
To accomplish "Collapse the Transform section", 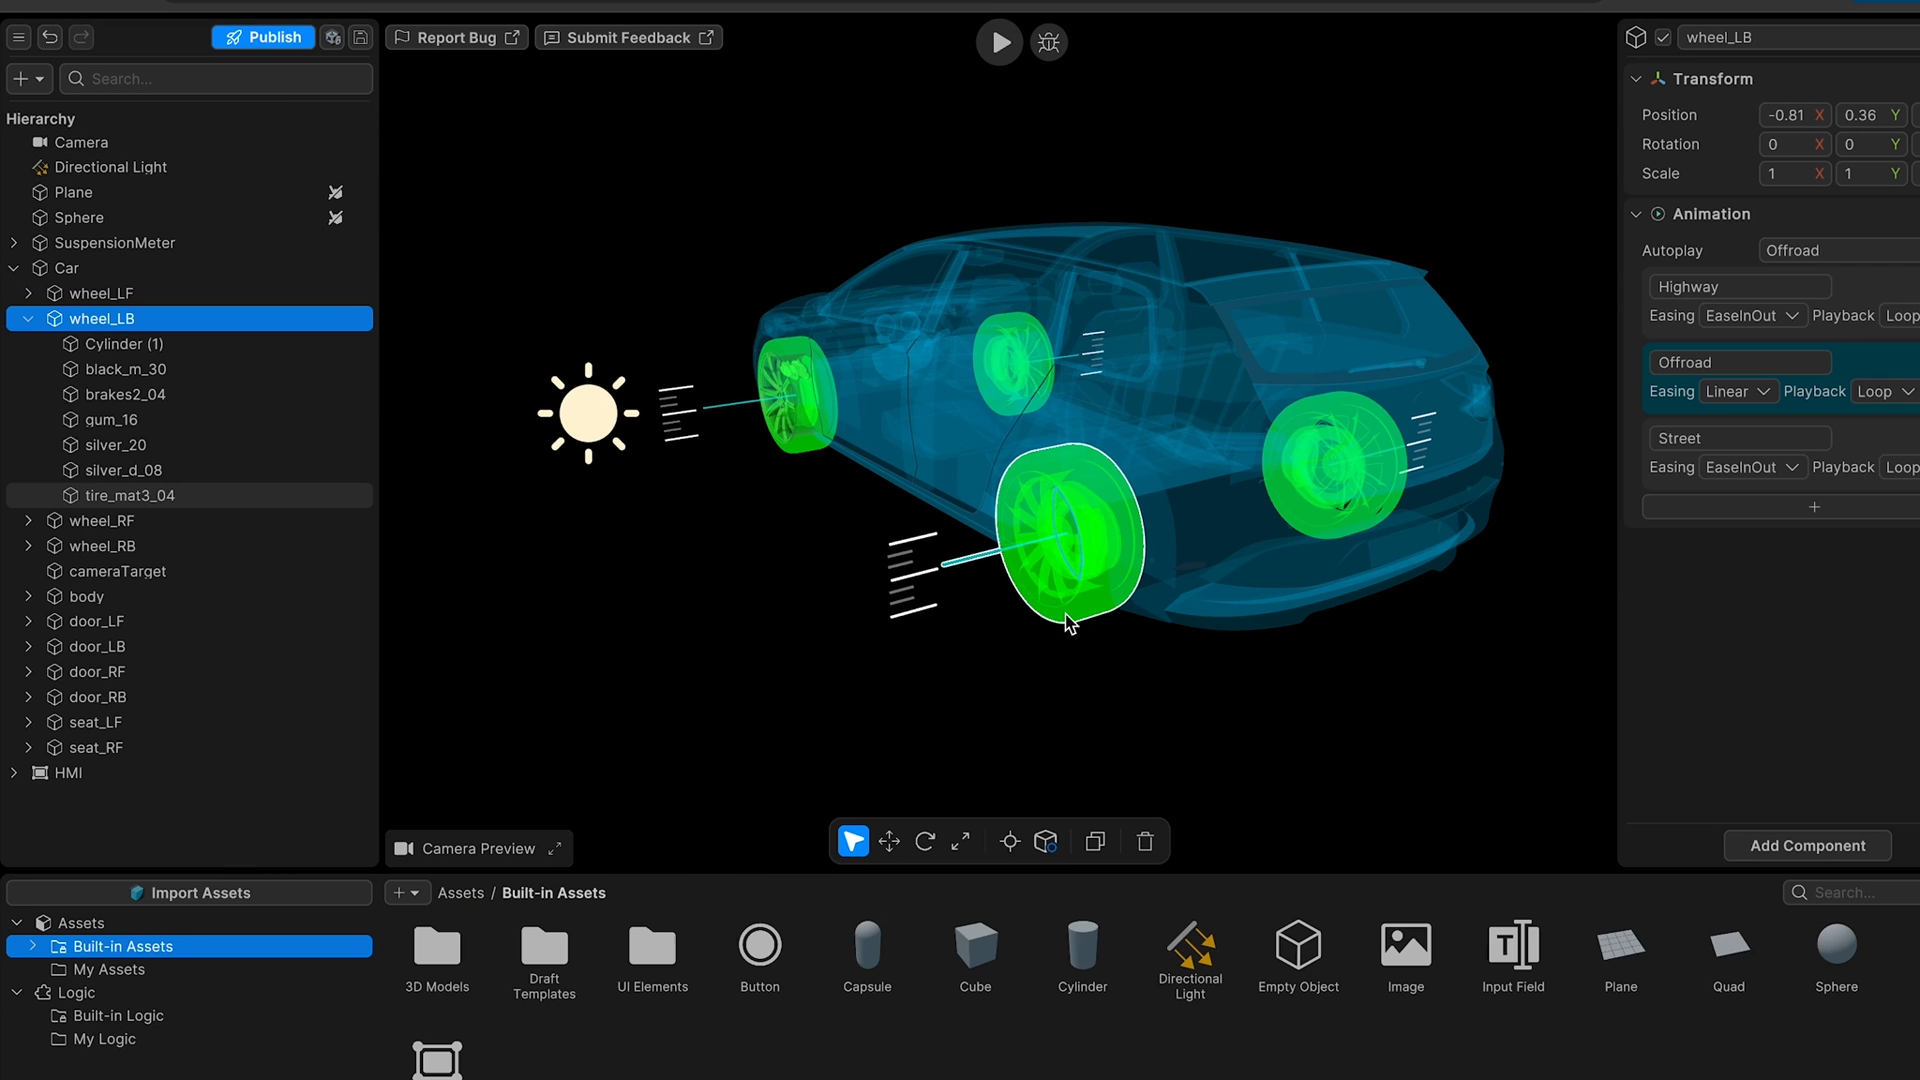I will click(1636, 79).
